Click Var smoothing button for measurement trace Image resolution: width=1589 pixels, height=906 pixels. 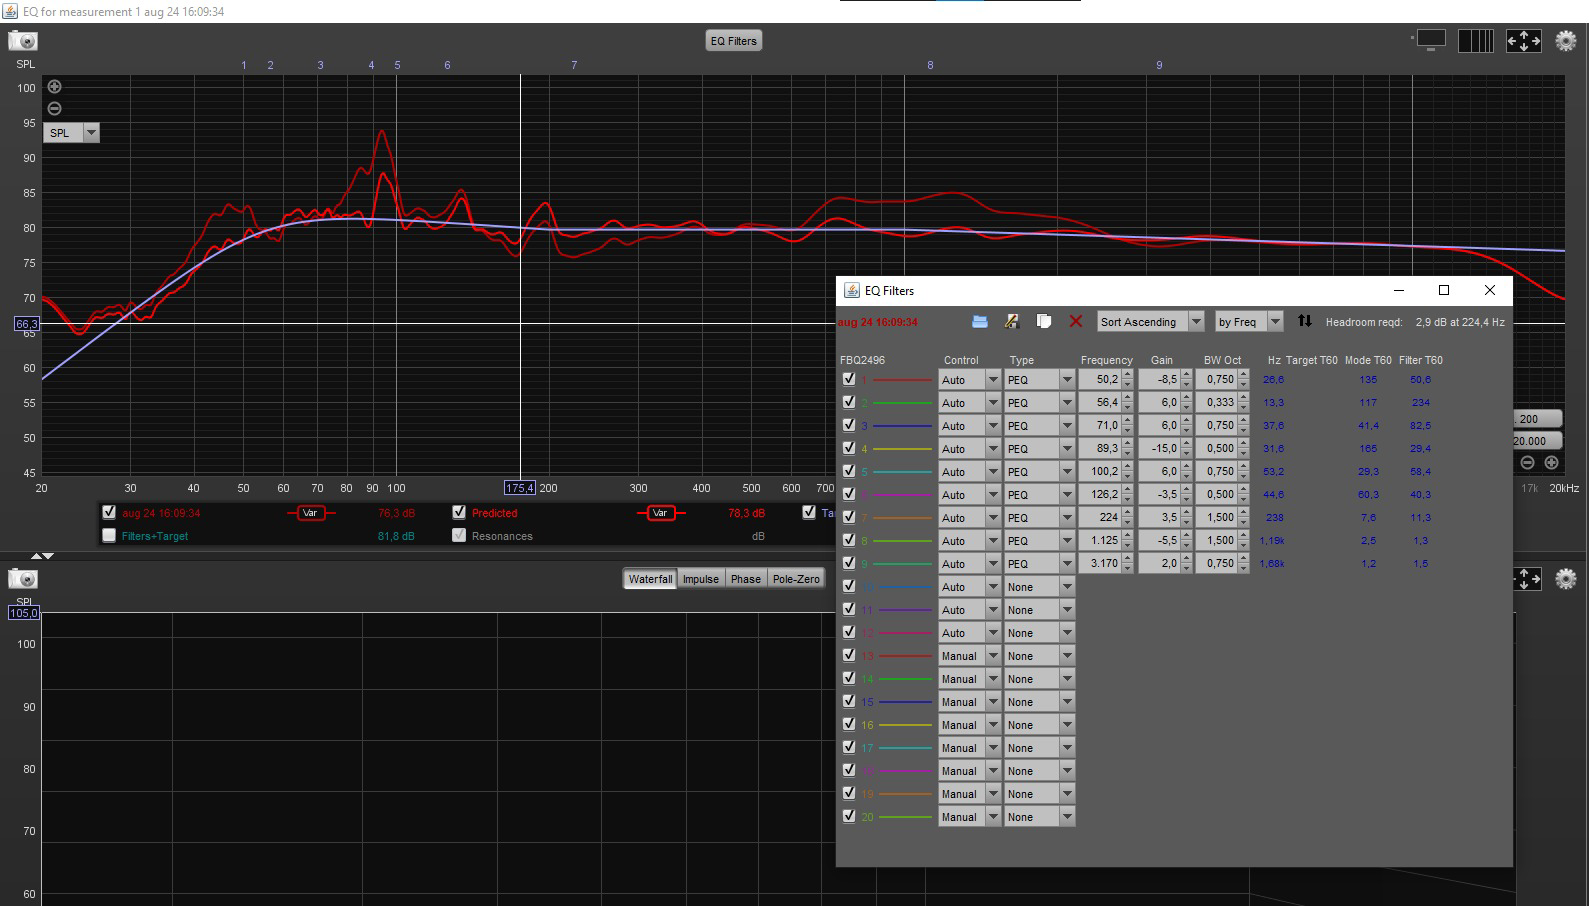click(310, 513)
